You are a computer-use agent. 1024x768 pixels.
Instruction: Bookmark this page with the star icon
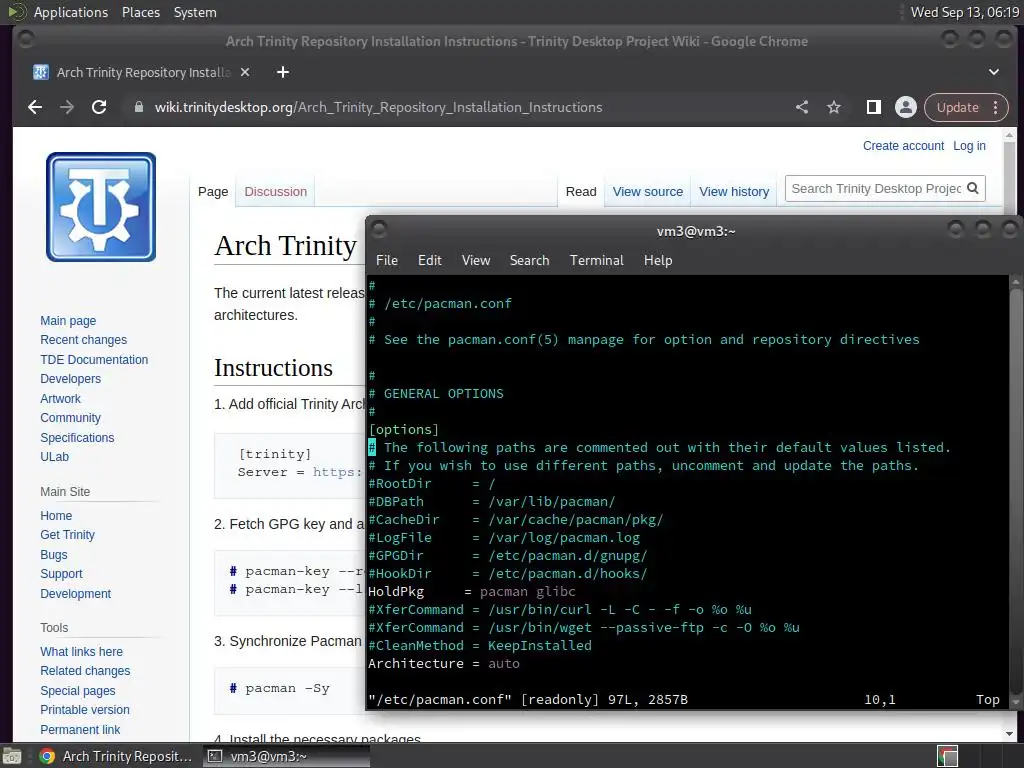click(x=834, y=107)
